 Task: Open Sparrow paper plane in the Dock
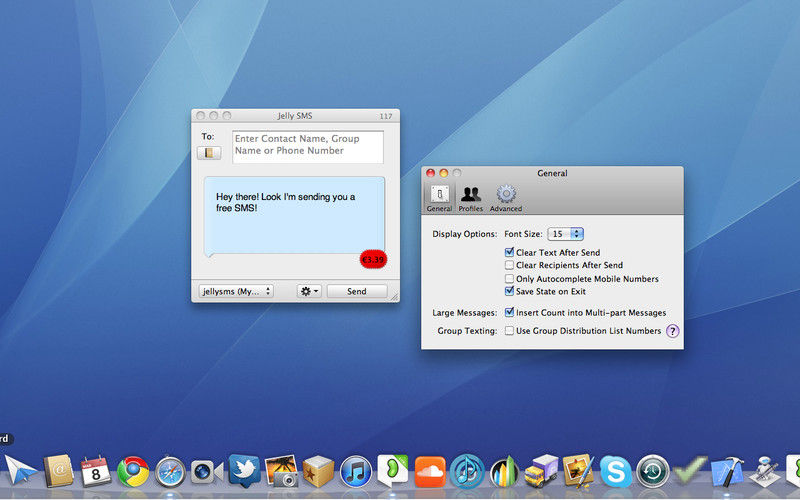pos(20,470)
